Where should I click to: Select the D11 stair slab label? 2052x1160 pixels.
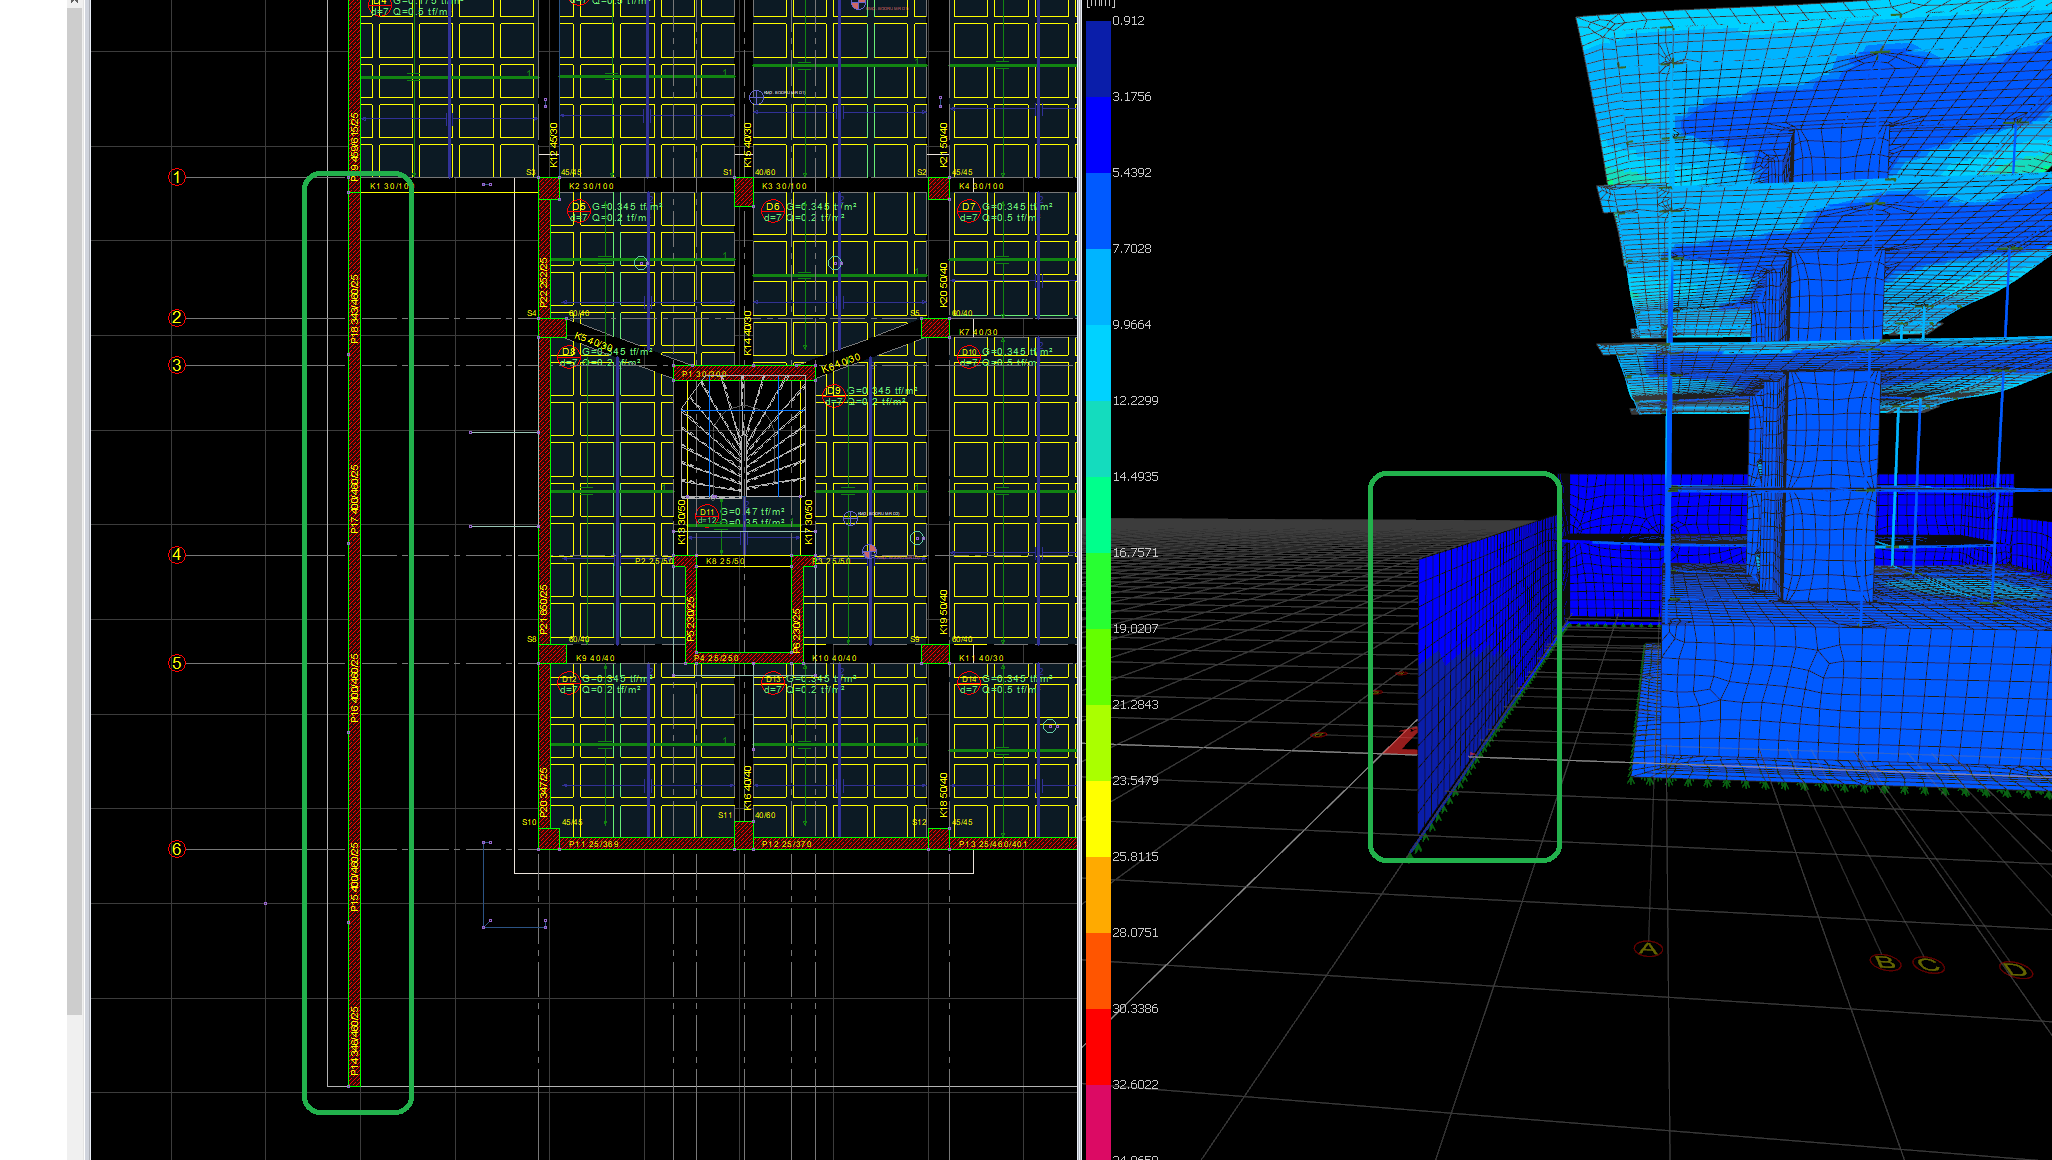click(x=707, y=512)
